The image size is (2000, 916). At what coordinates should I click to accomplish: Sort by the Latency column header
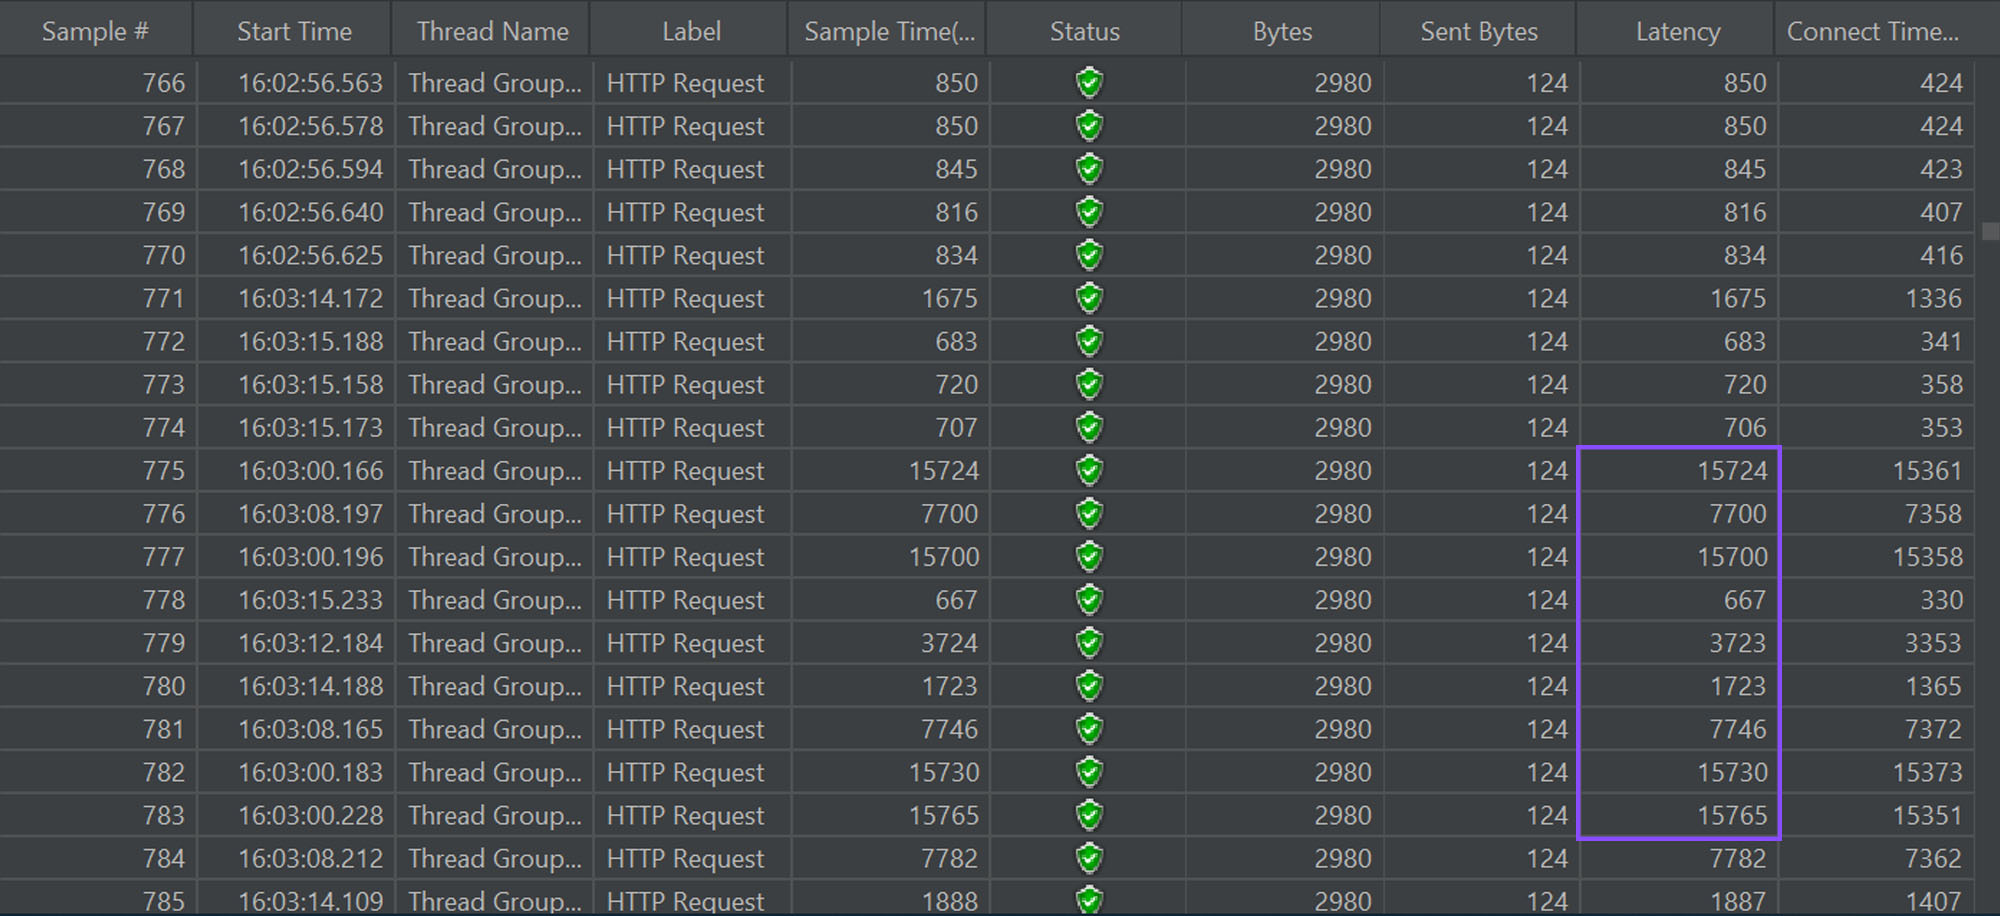point(1677,31)
